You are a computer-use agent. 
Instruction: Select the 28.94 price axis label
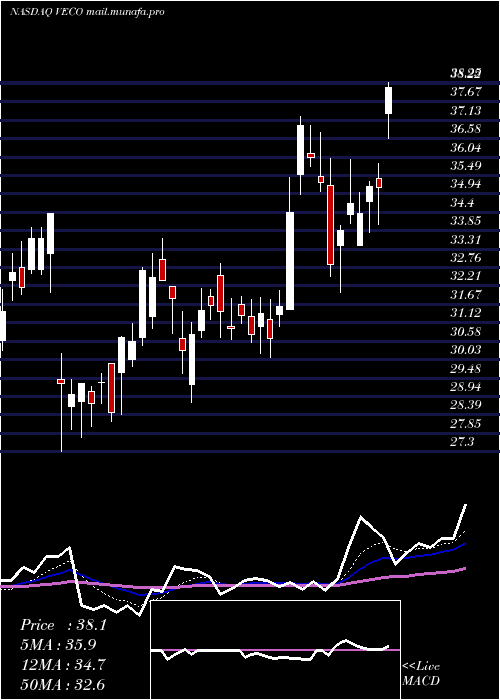click(466, 387)
